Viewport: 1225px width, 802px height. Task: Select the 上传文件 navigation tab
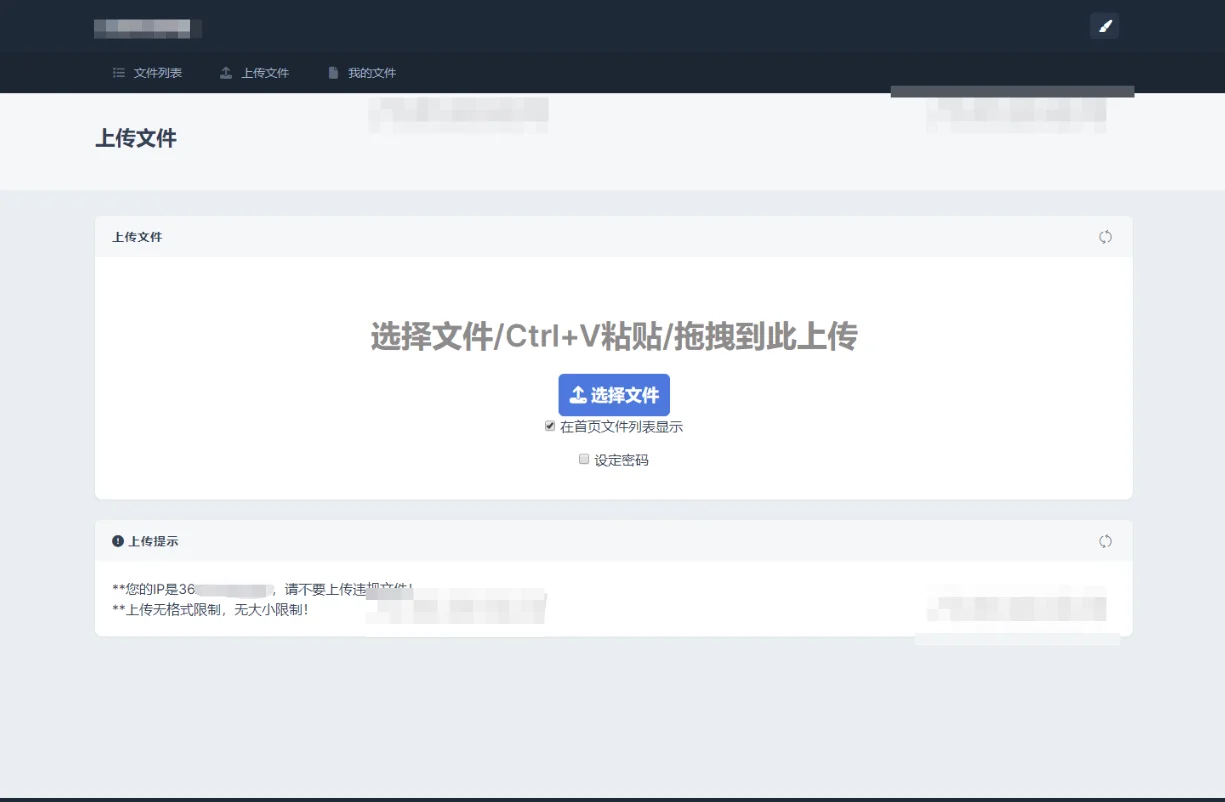[264, 72]
